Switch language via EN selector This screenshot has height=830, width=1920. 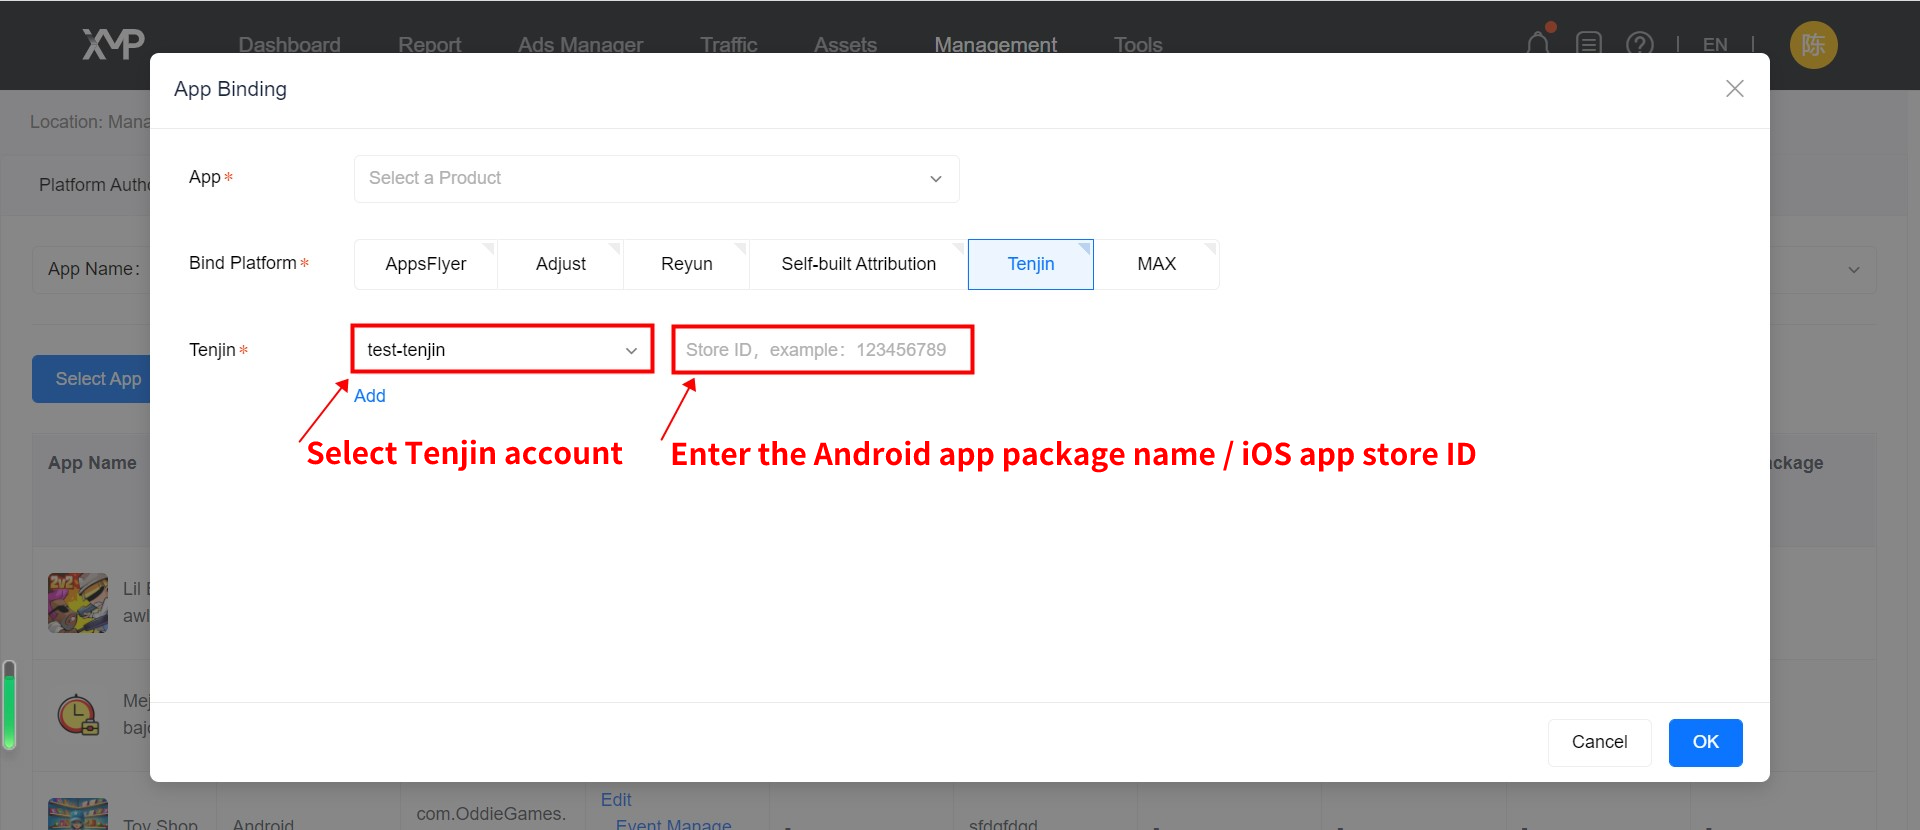pos(1715,44)
